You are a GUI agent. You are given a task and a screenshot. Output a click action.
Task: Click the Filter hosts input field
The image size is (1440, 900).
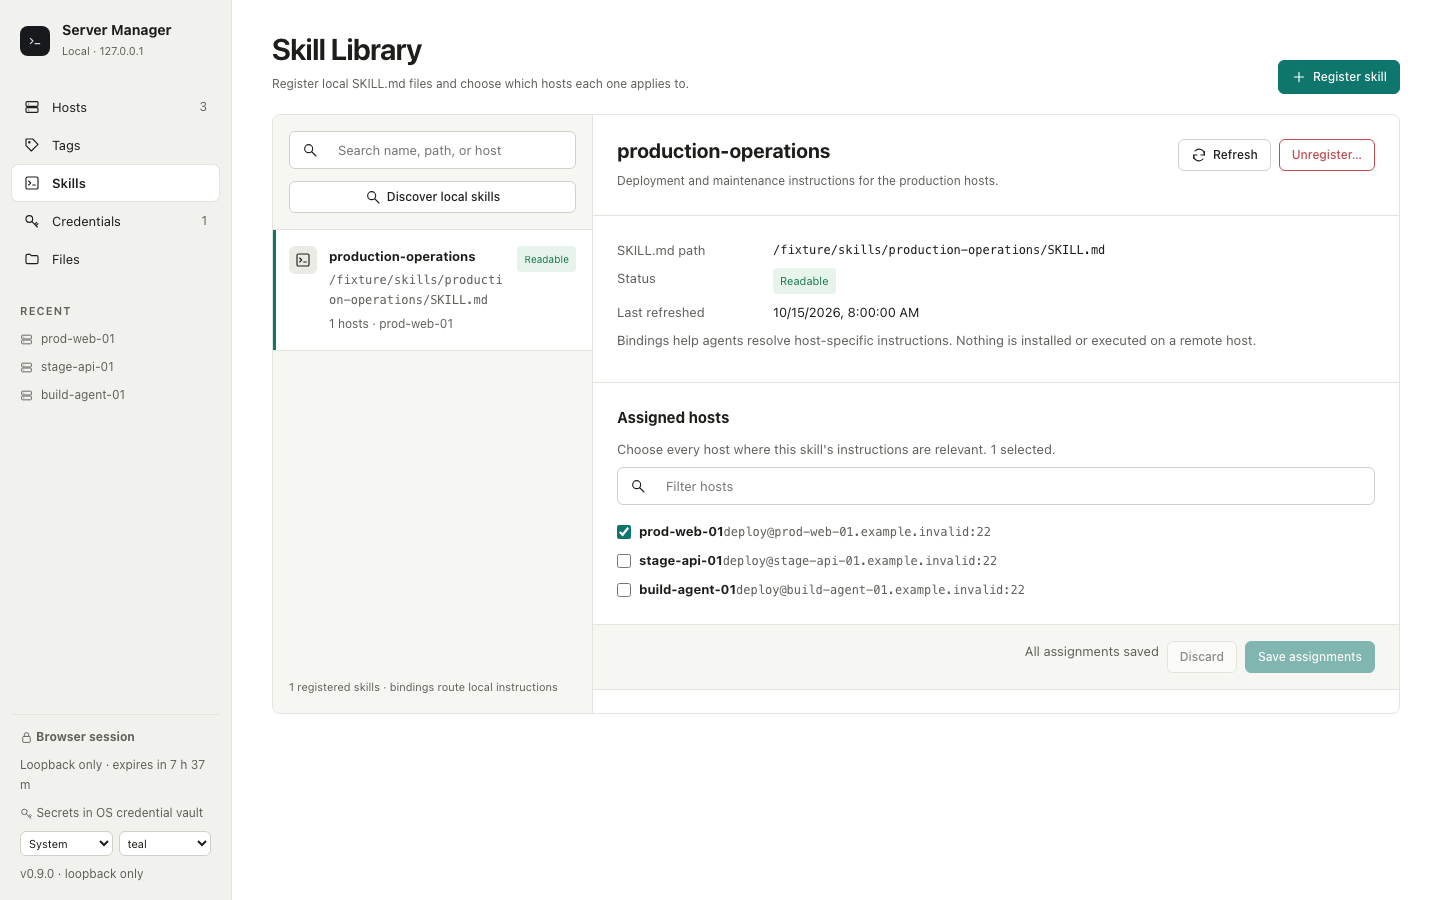(x=996, y=486)
